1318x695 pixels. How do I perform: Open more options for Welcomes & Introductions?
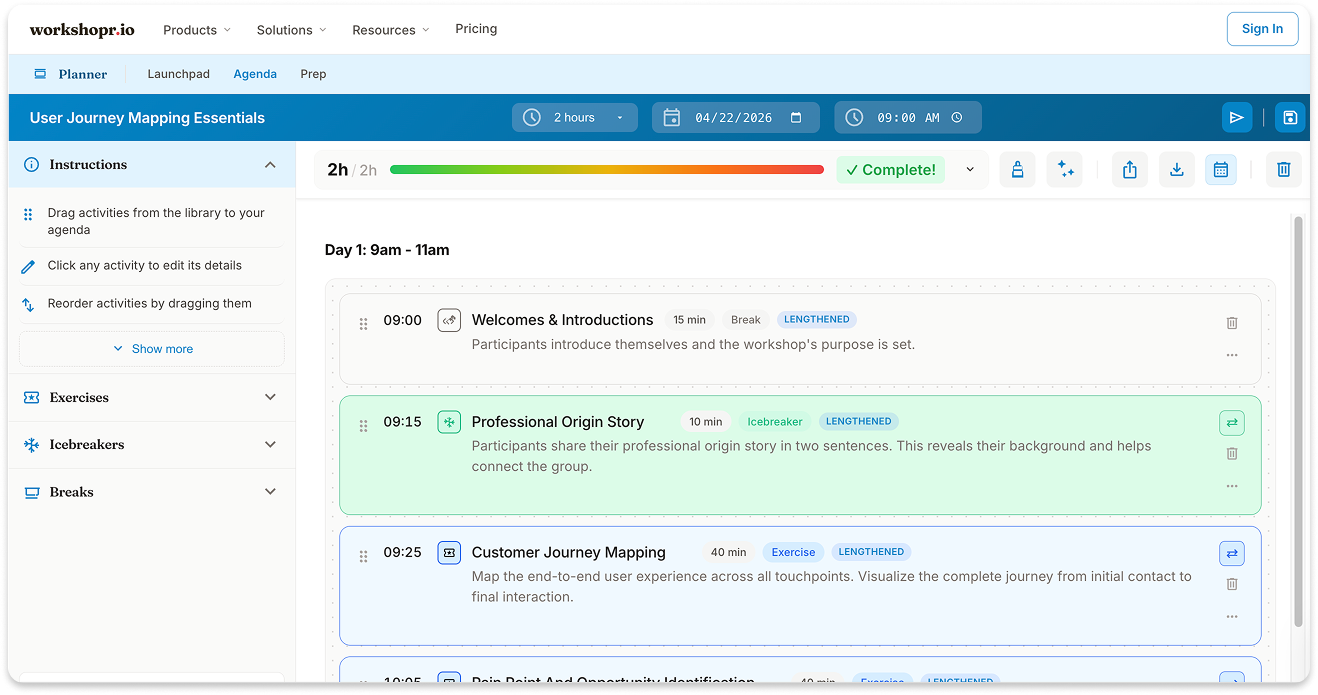(x=1232, y=355)
